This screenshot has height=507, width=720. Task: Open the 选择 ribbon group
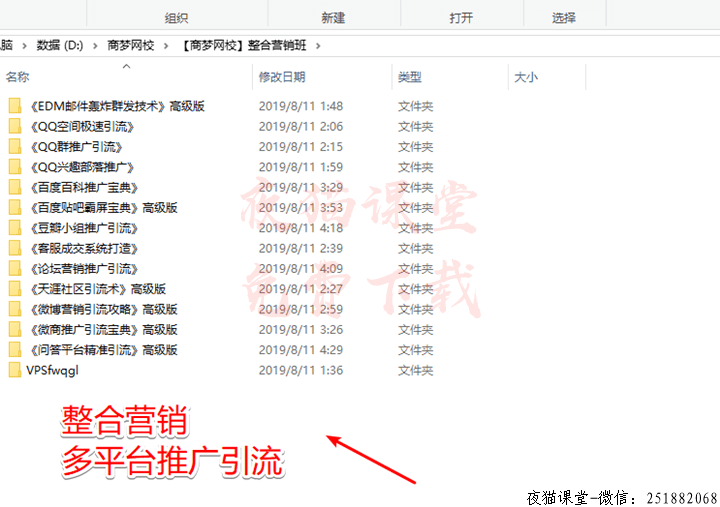point(564,18)
